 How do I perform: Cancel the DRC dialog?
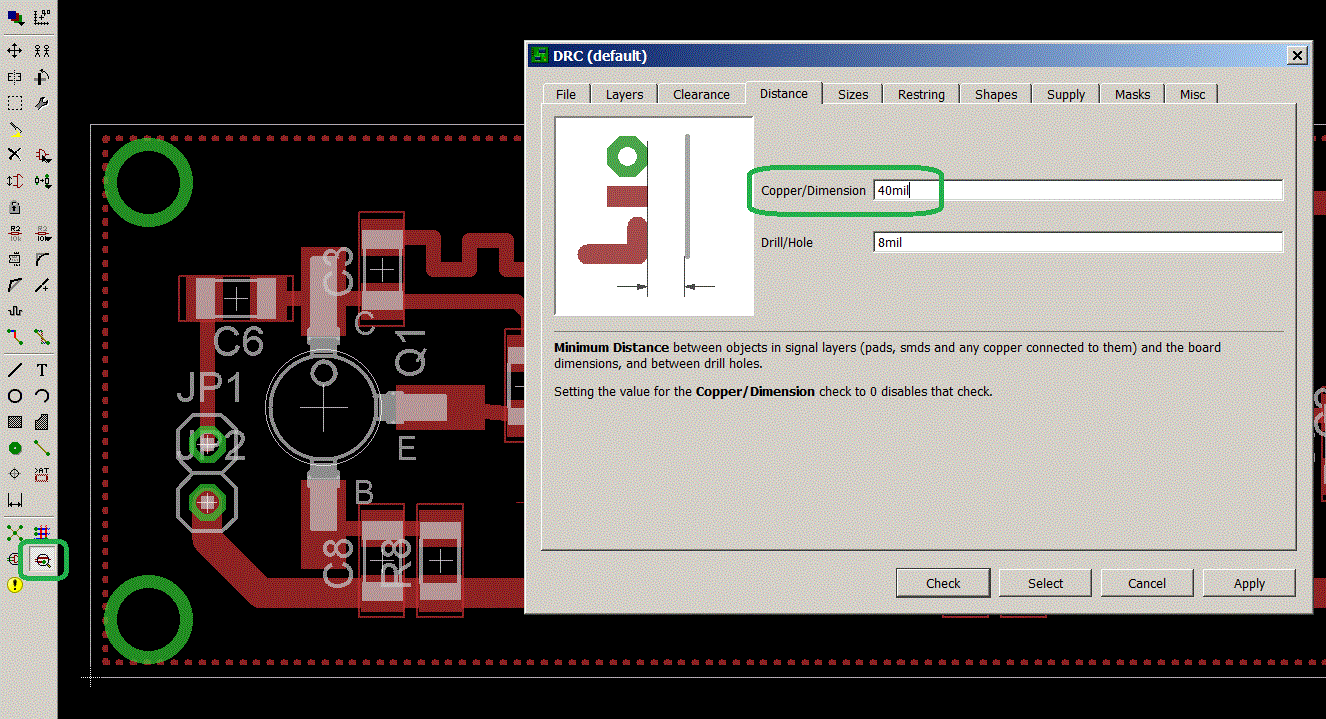coord(1147,583)
